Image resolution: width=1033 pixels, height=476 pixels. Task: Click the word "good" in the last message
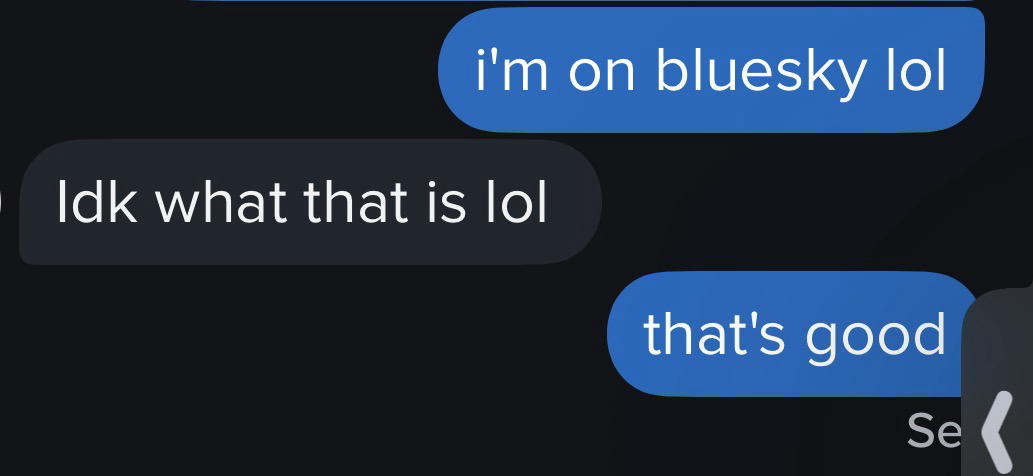tap(876, 337)
